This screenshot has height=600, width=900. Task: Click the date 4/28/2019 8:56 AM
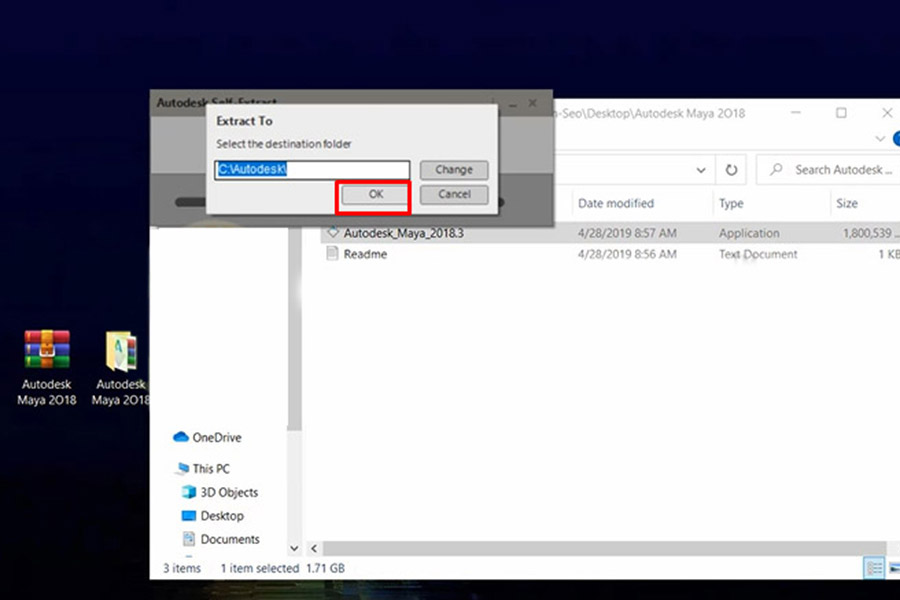[627, 254]
